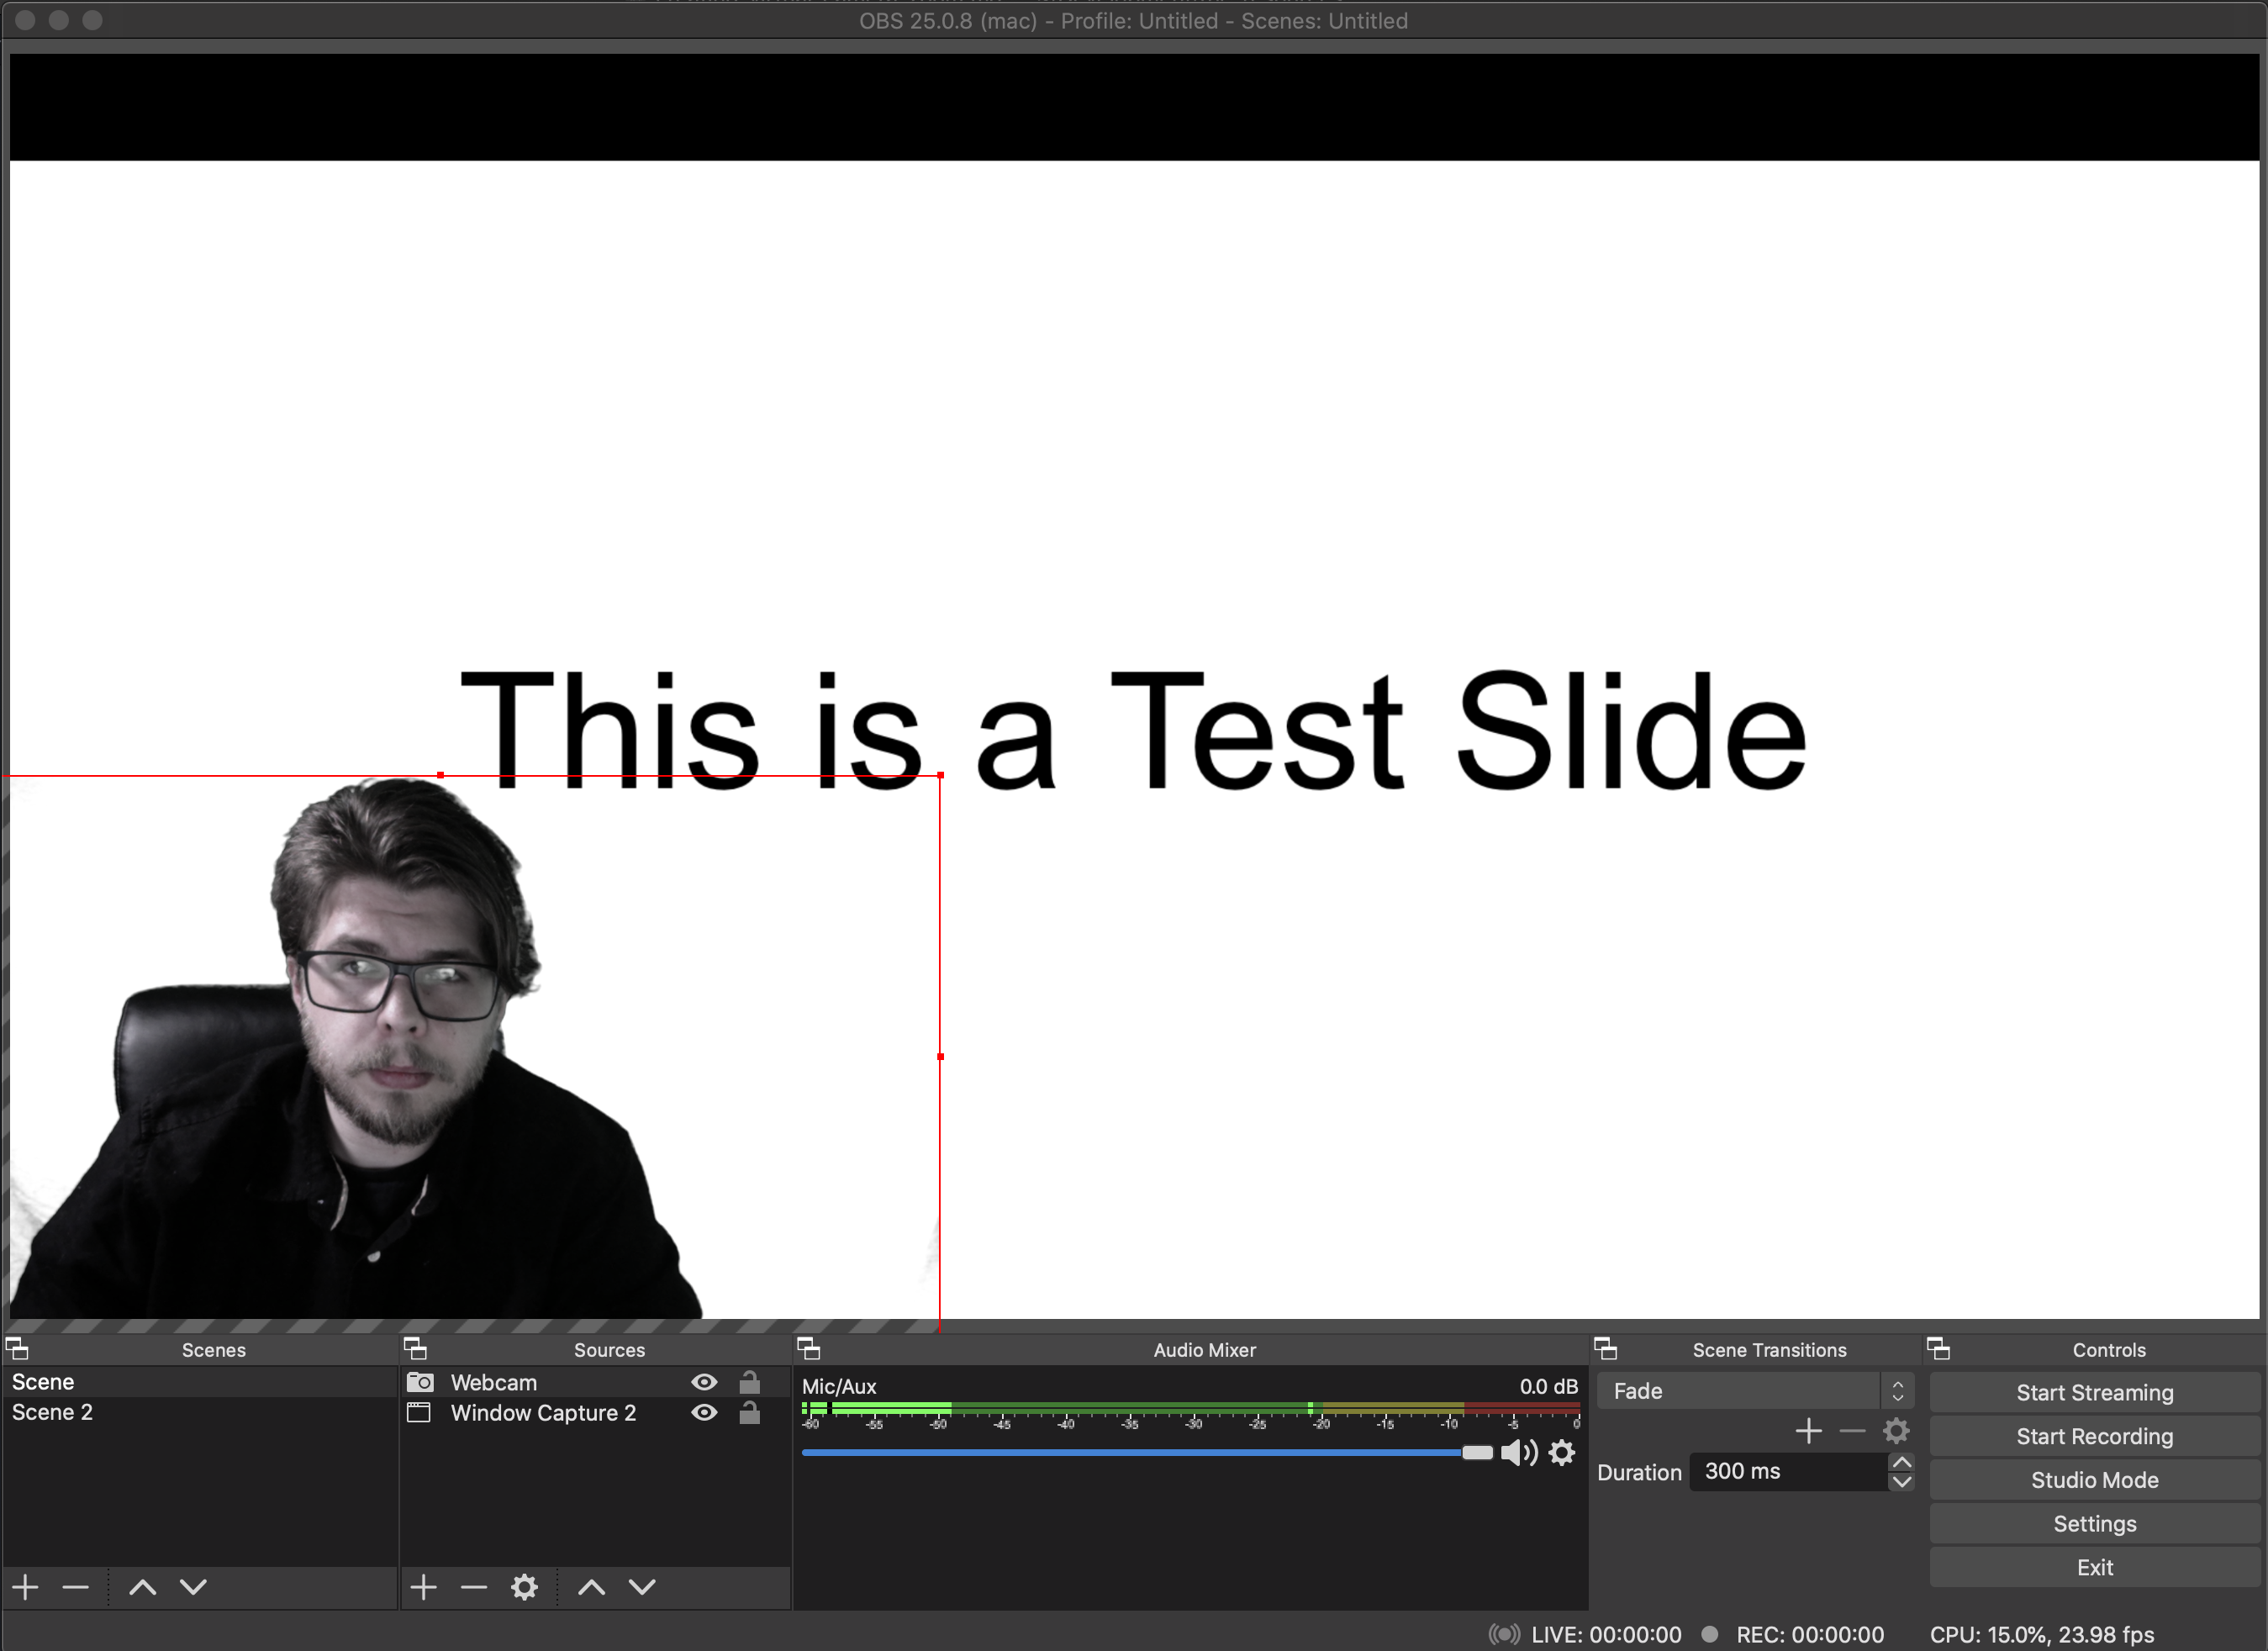
Task: Move scene down in Scenes list
Action: click(x=193, y=1587)
